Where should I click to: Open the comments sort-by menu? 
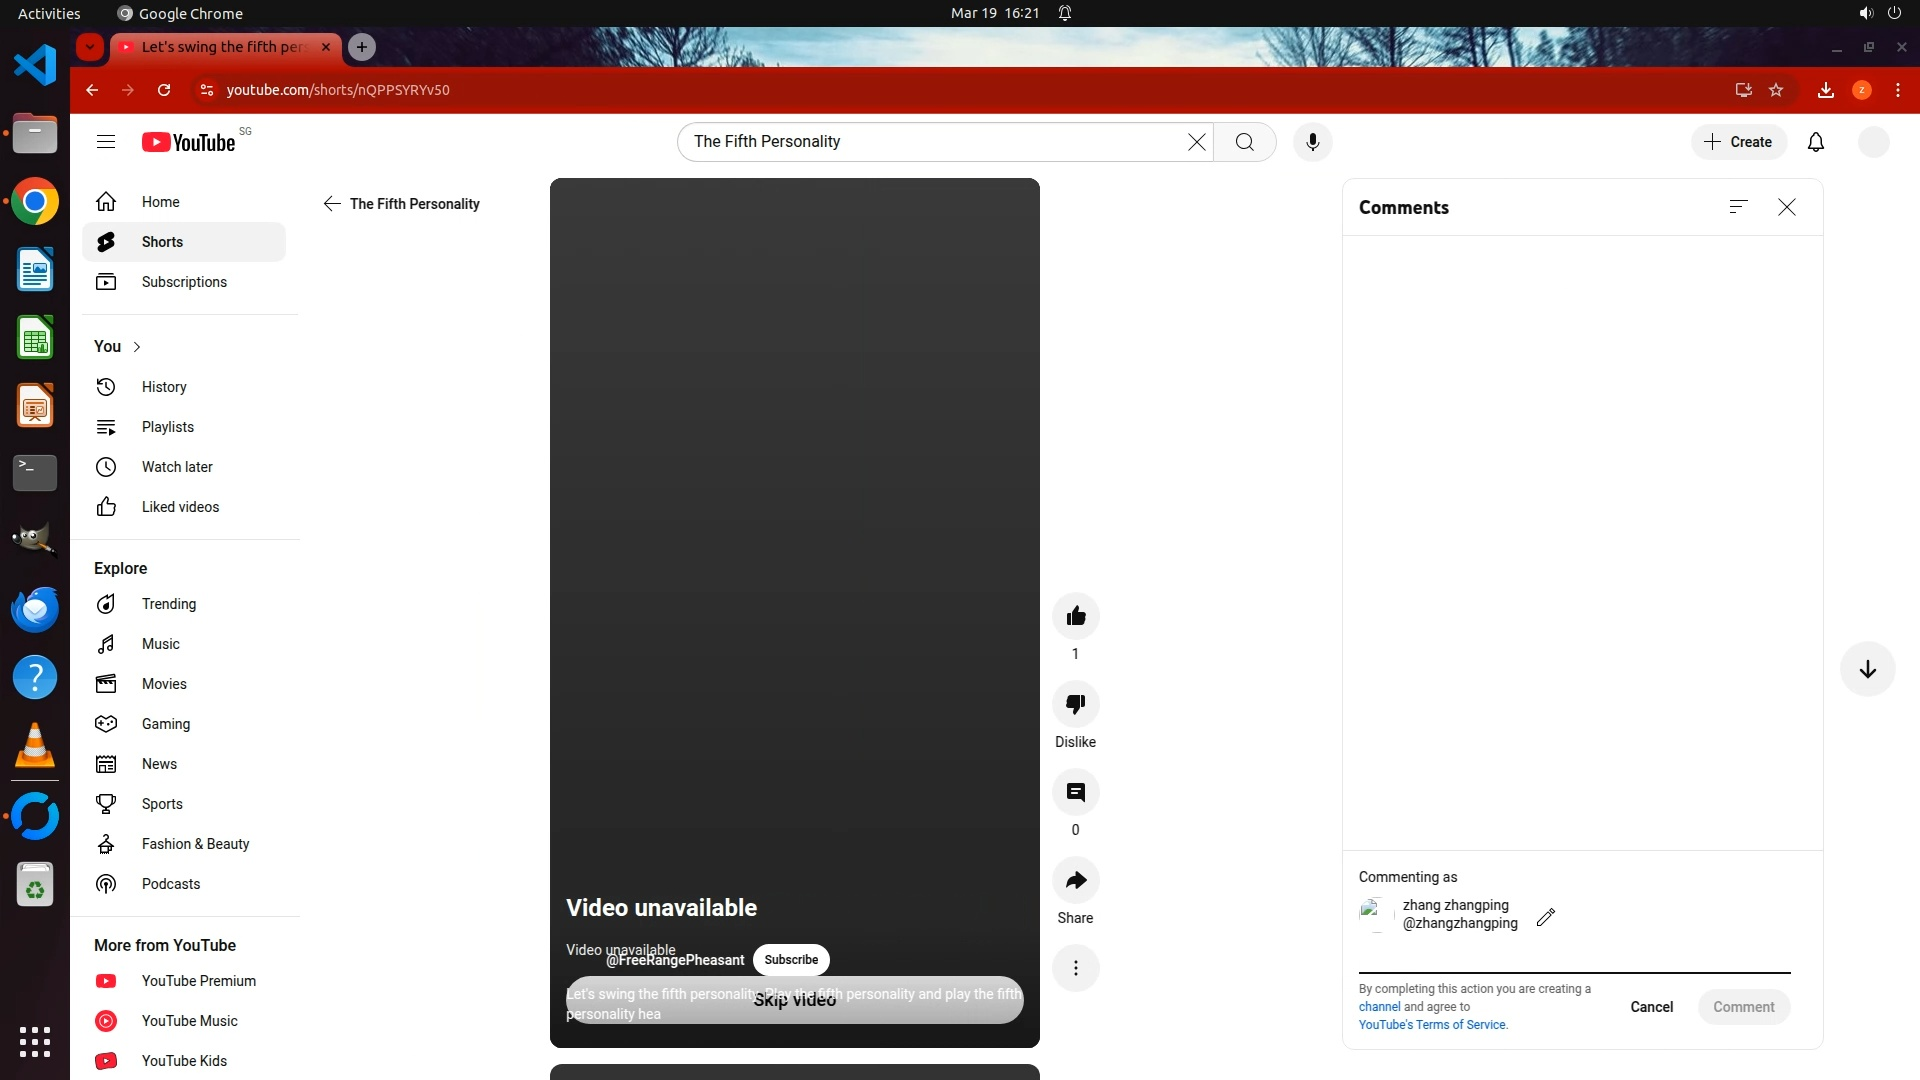tap(1738, 207)
